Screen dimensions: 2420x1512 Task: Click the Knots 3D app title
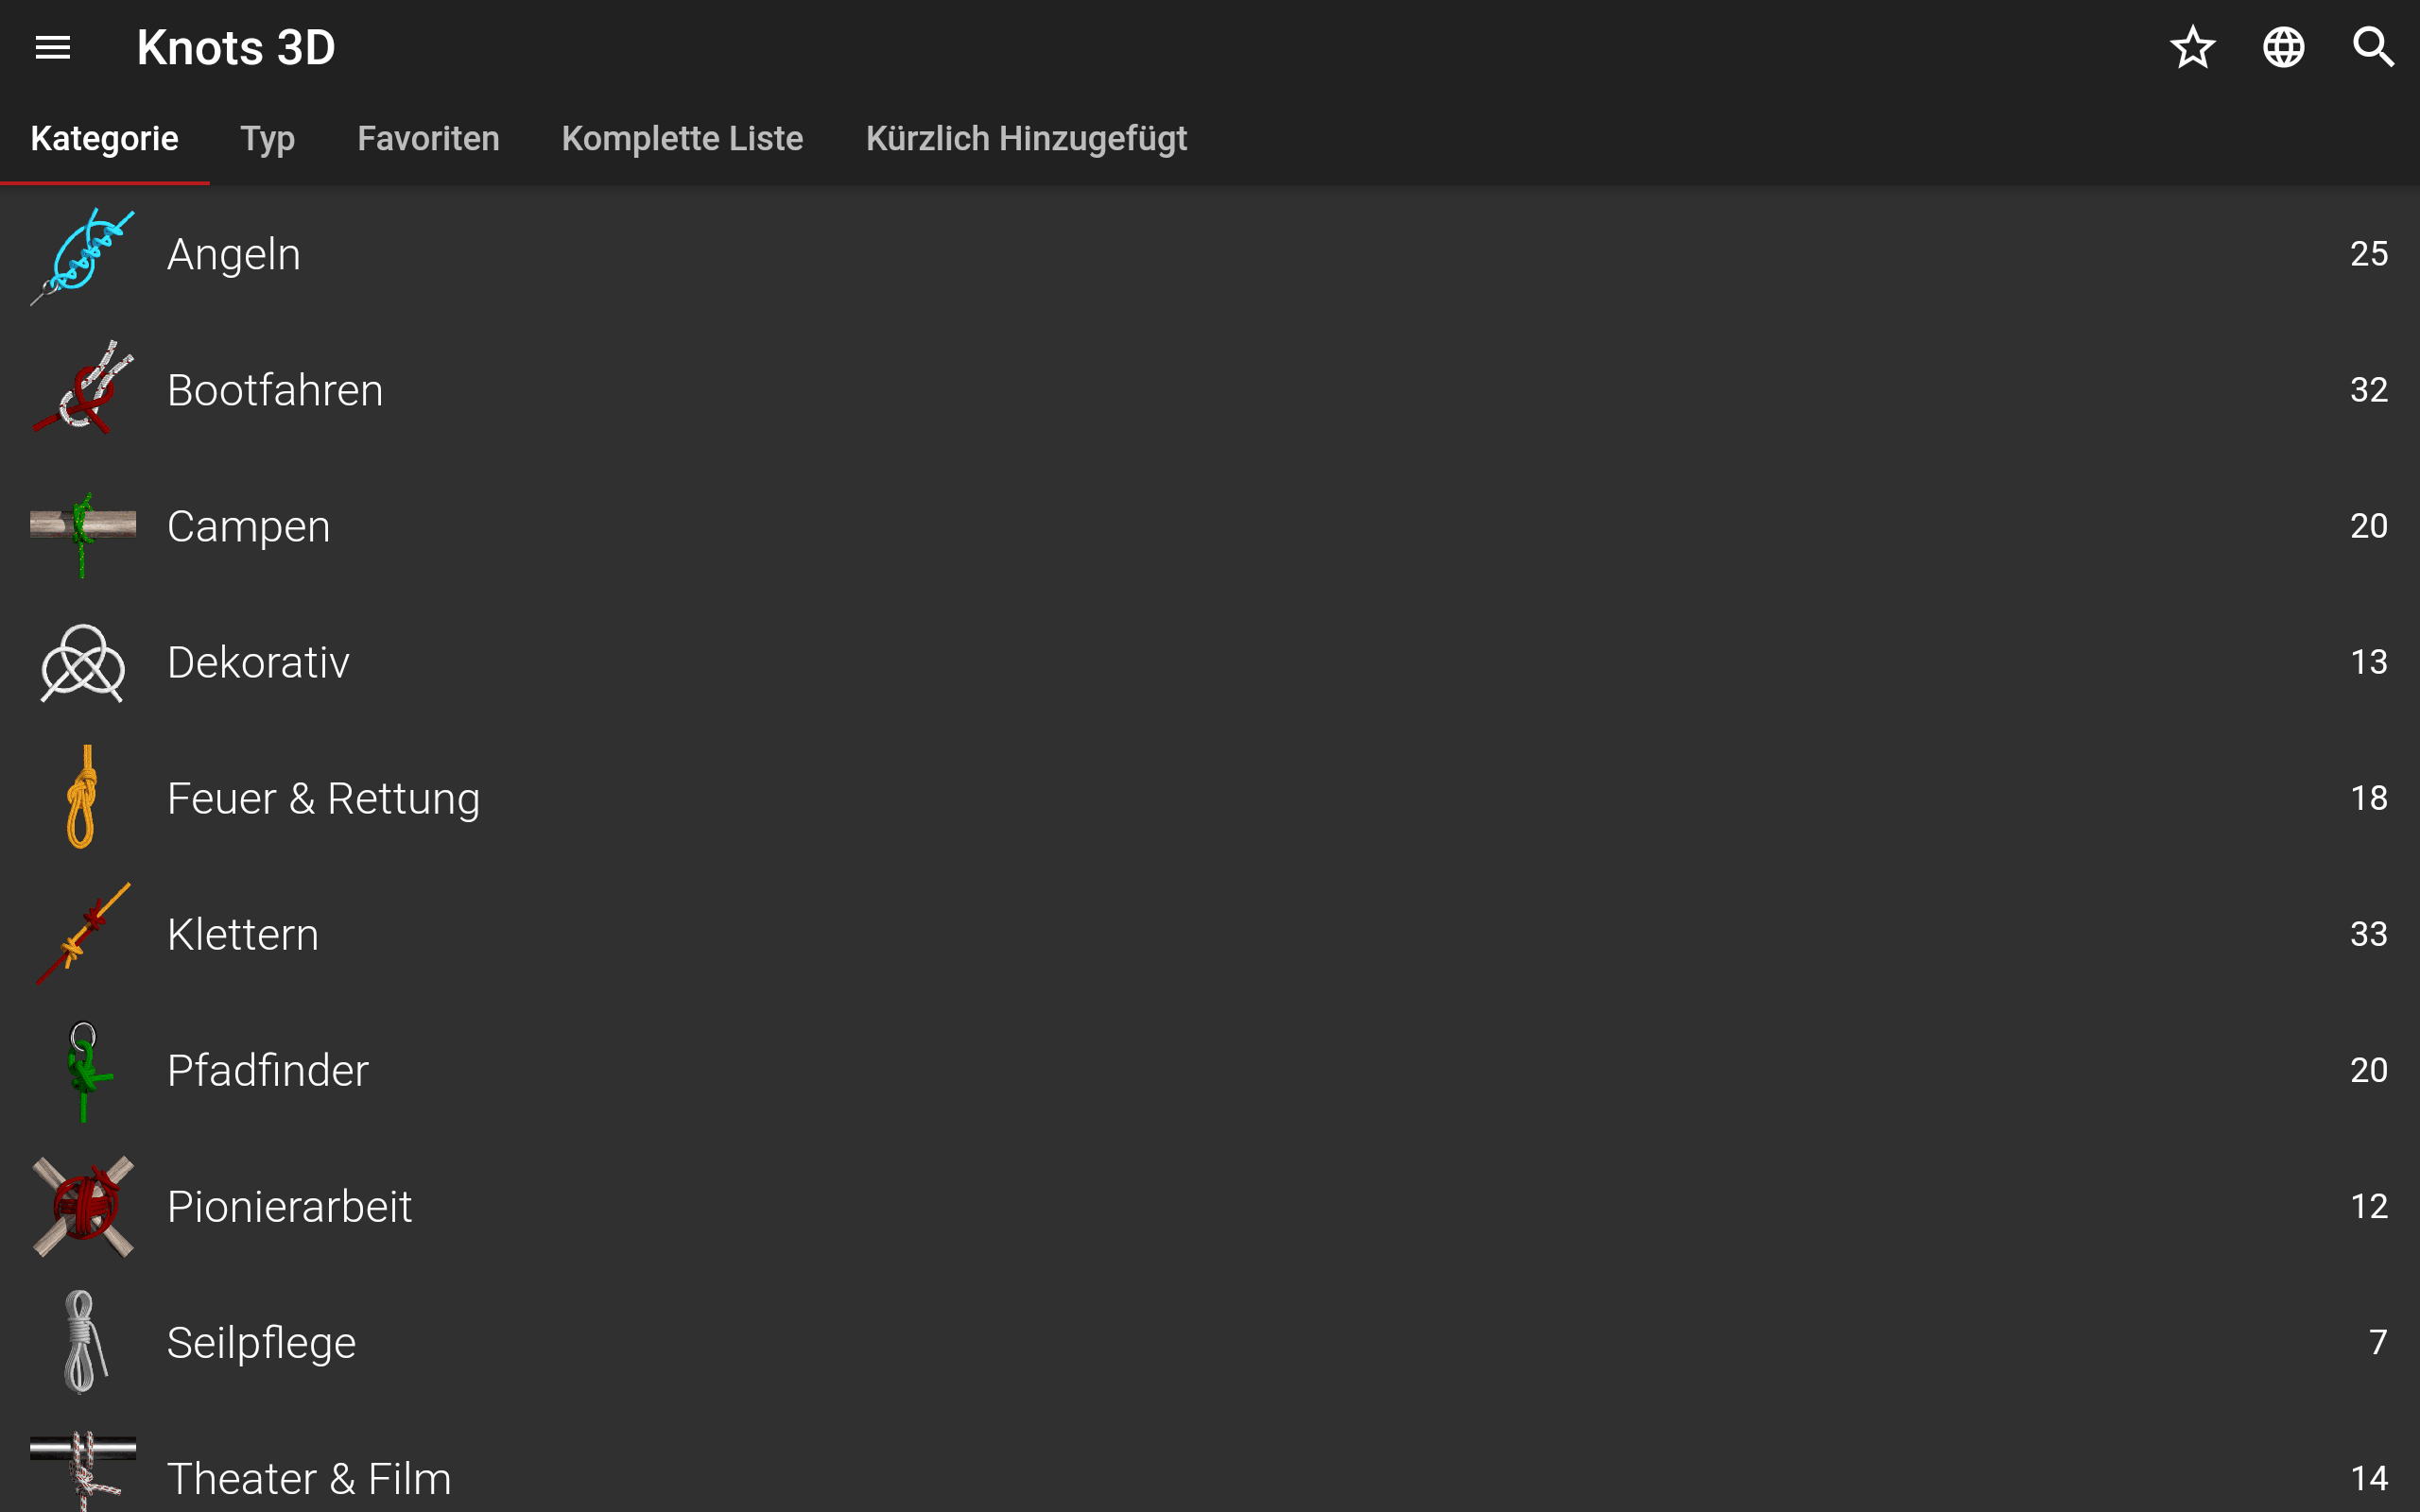click(x=236, y=47)
